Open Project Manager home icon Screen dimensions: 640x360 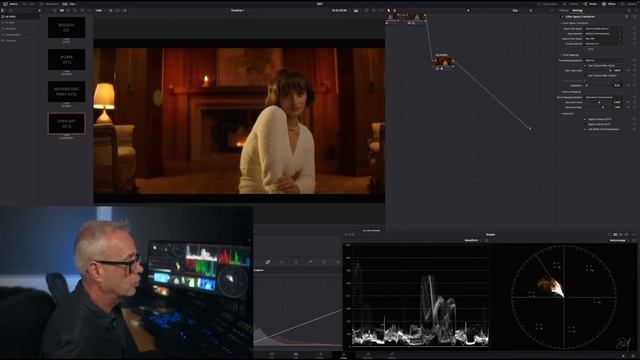click(x=623, y=356)
